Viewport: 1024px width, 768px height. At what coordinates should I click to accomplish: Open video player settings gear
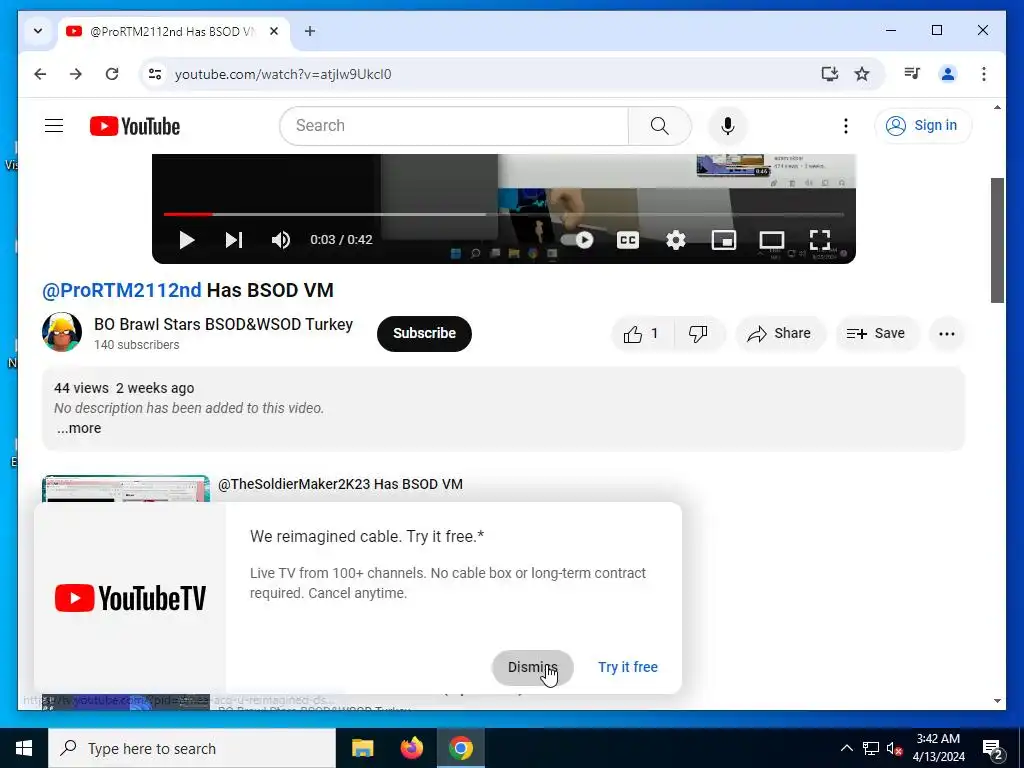tap(676, 240)
